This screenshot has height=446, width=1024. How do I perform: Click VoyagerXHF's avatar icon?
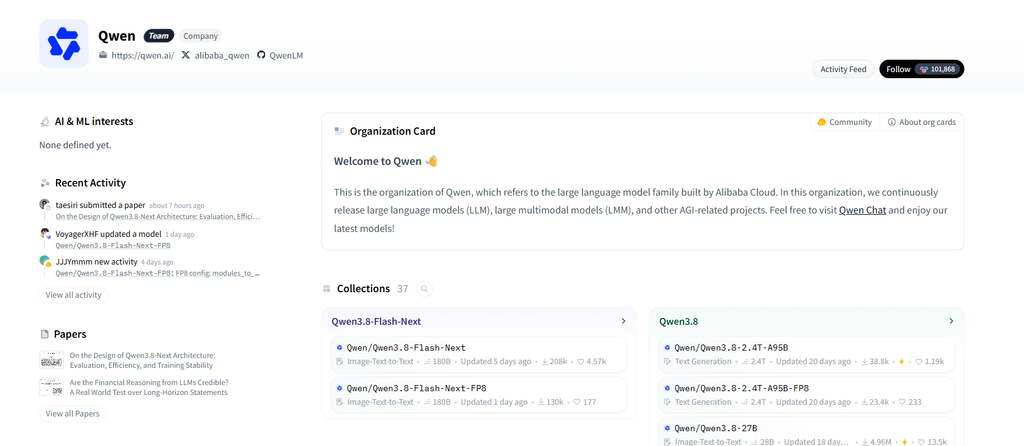pyautogui.click(x=45, y=234)
